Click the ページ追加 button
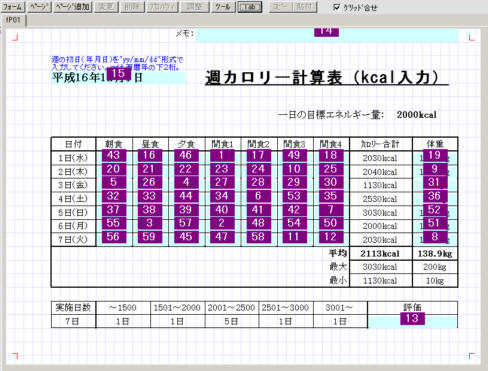The width and height of the screenshot is (488, 371). tap(72, 7)
